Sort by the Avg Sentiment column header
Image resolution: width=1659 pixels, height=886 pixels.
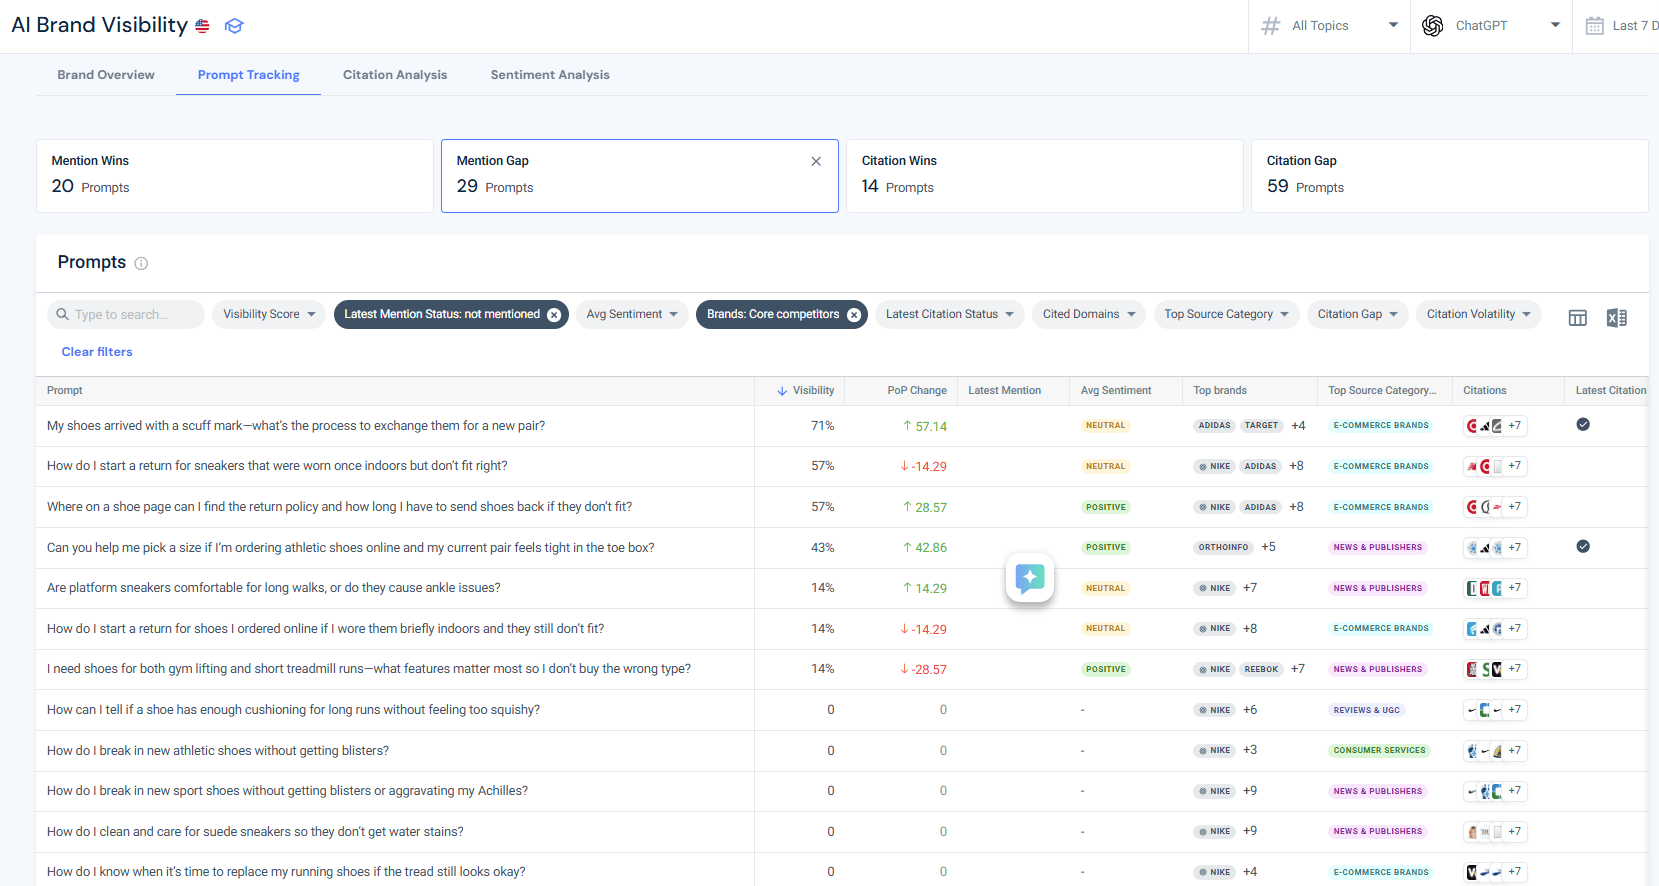pyautogui.click(x=1116, y=391)
